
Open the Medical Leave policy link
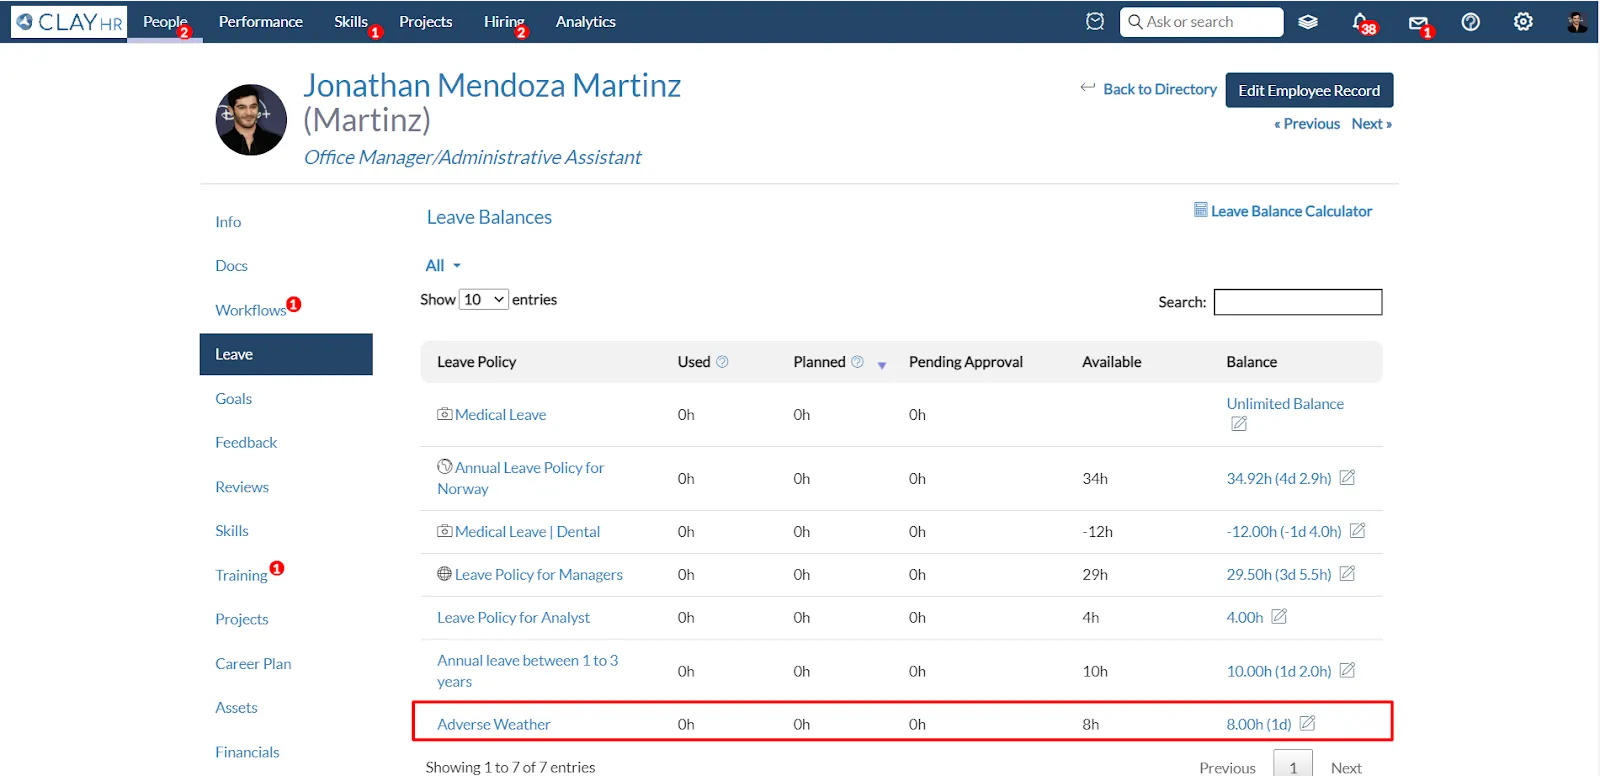coord(501,415)
